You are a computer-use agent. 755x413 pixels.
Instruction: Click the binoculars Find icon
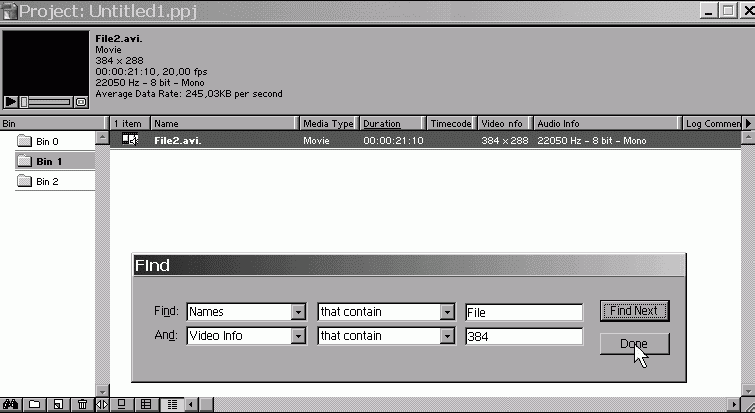[10, 404]
